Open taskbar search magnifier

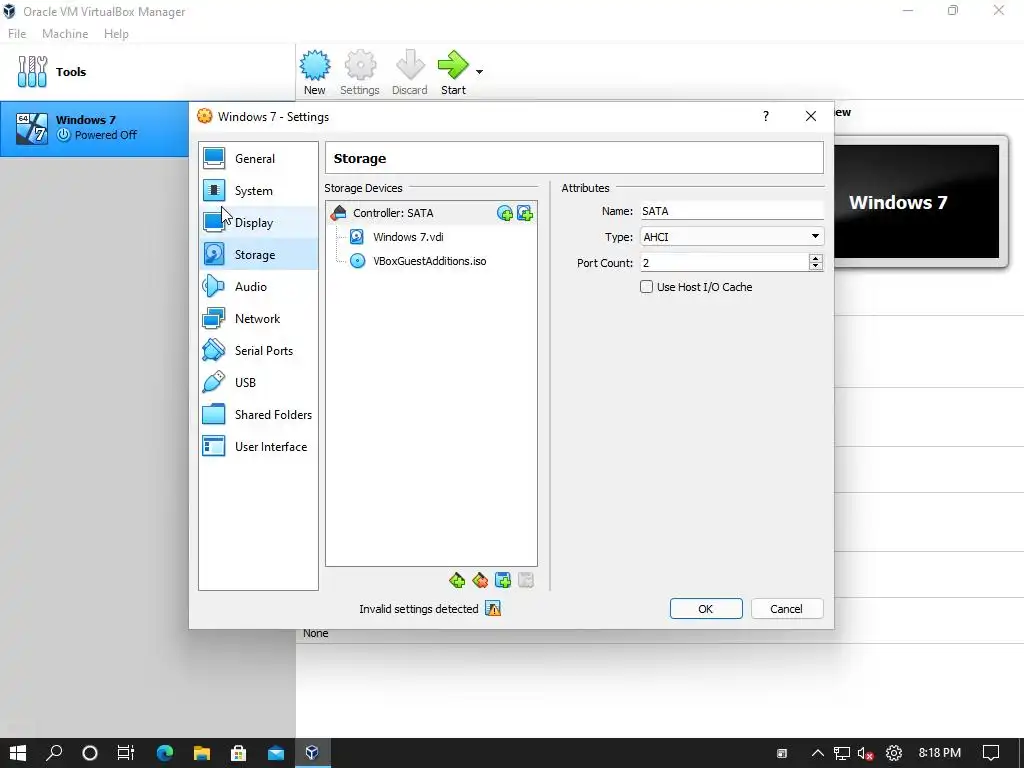point(54,753)
